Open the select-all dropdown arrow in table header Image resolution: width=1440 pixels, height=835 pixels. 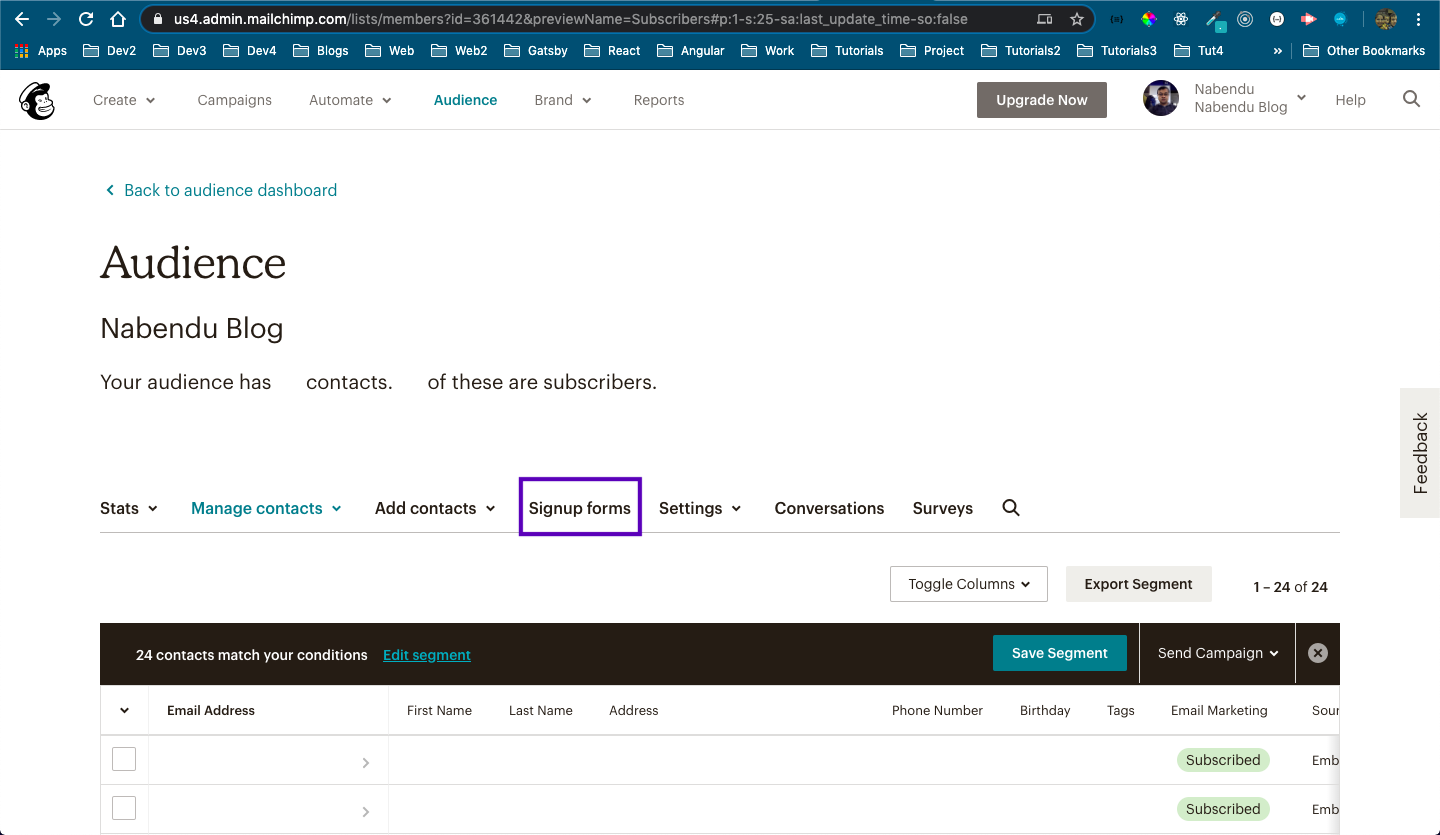[124, 710]
